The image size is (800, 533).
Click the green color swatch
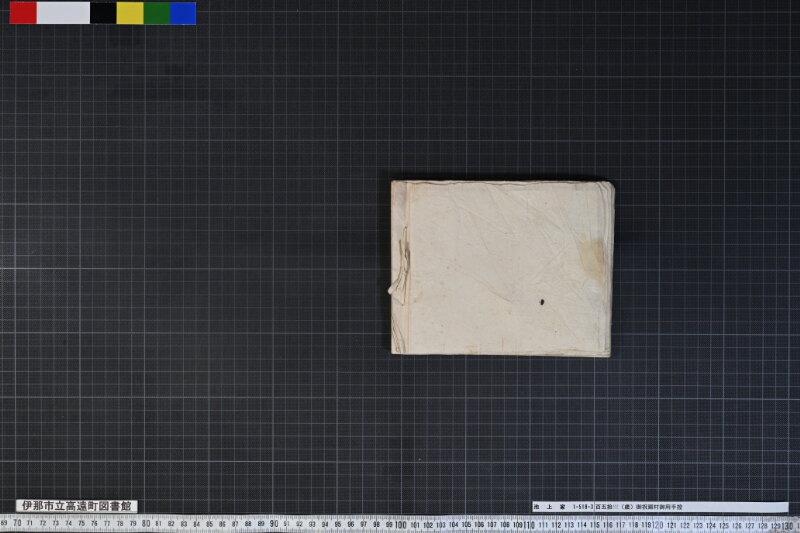tap(157, 13)
